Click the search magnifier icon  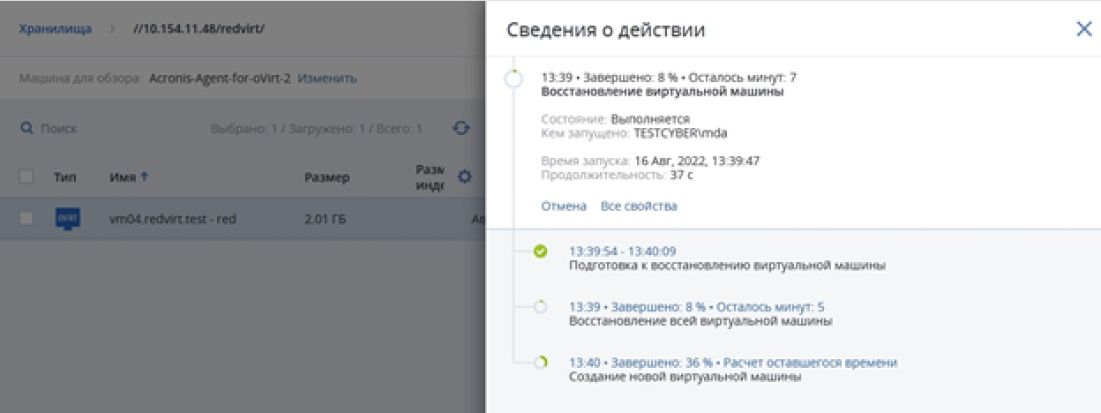(x=27, y=129)
